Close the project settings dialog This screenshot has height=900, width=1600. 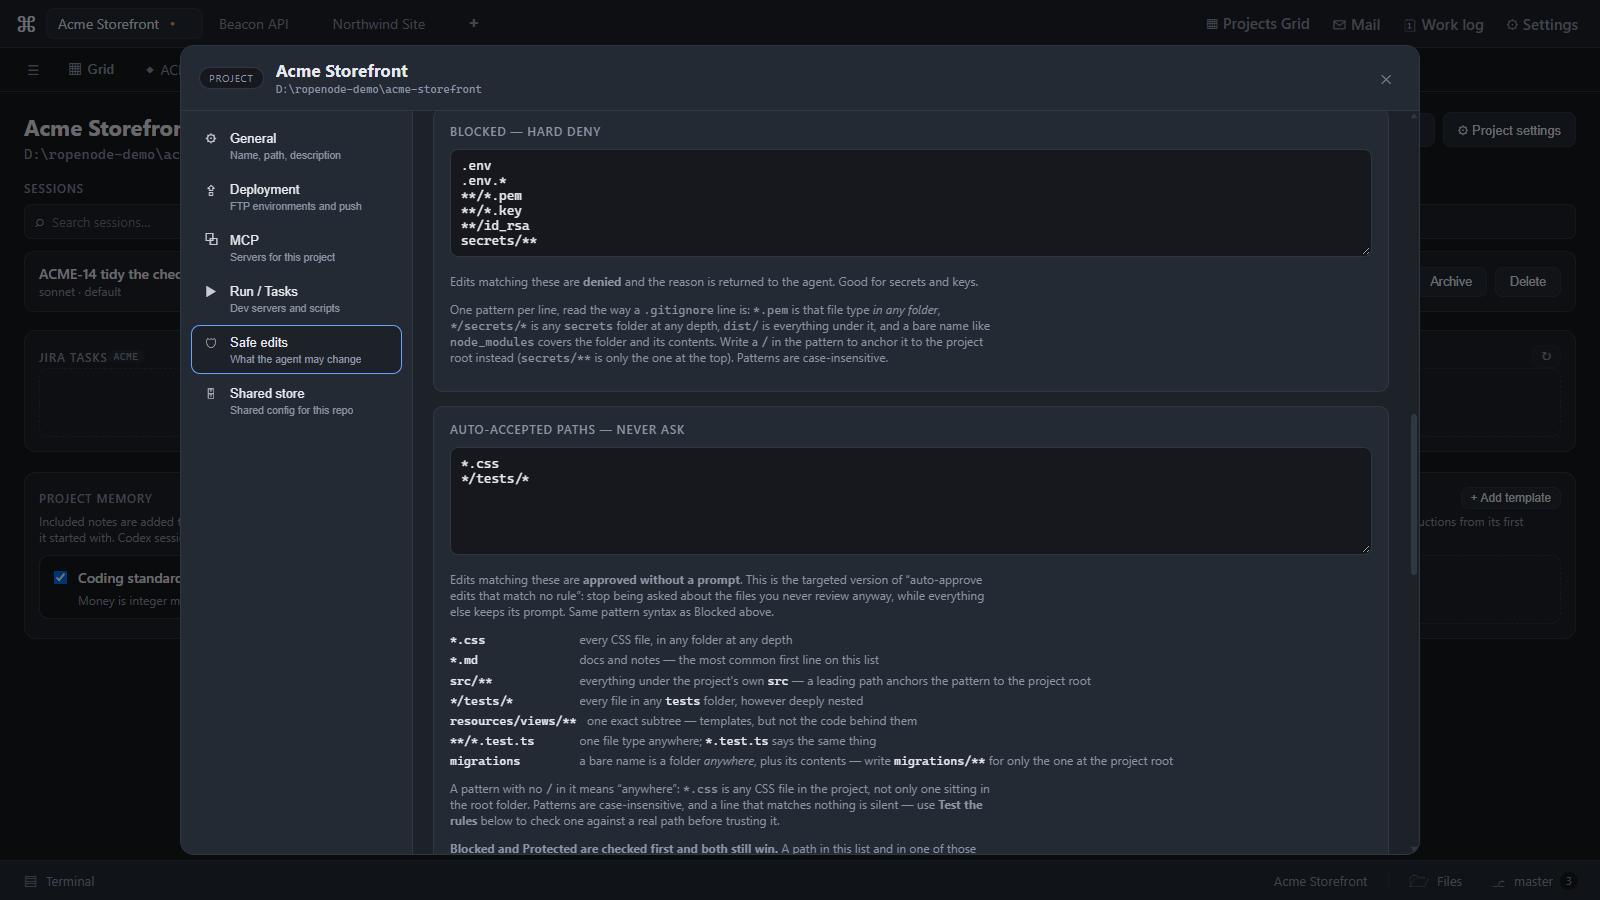1386,79
